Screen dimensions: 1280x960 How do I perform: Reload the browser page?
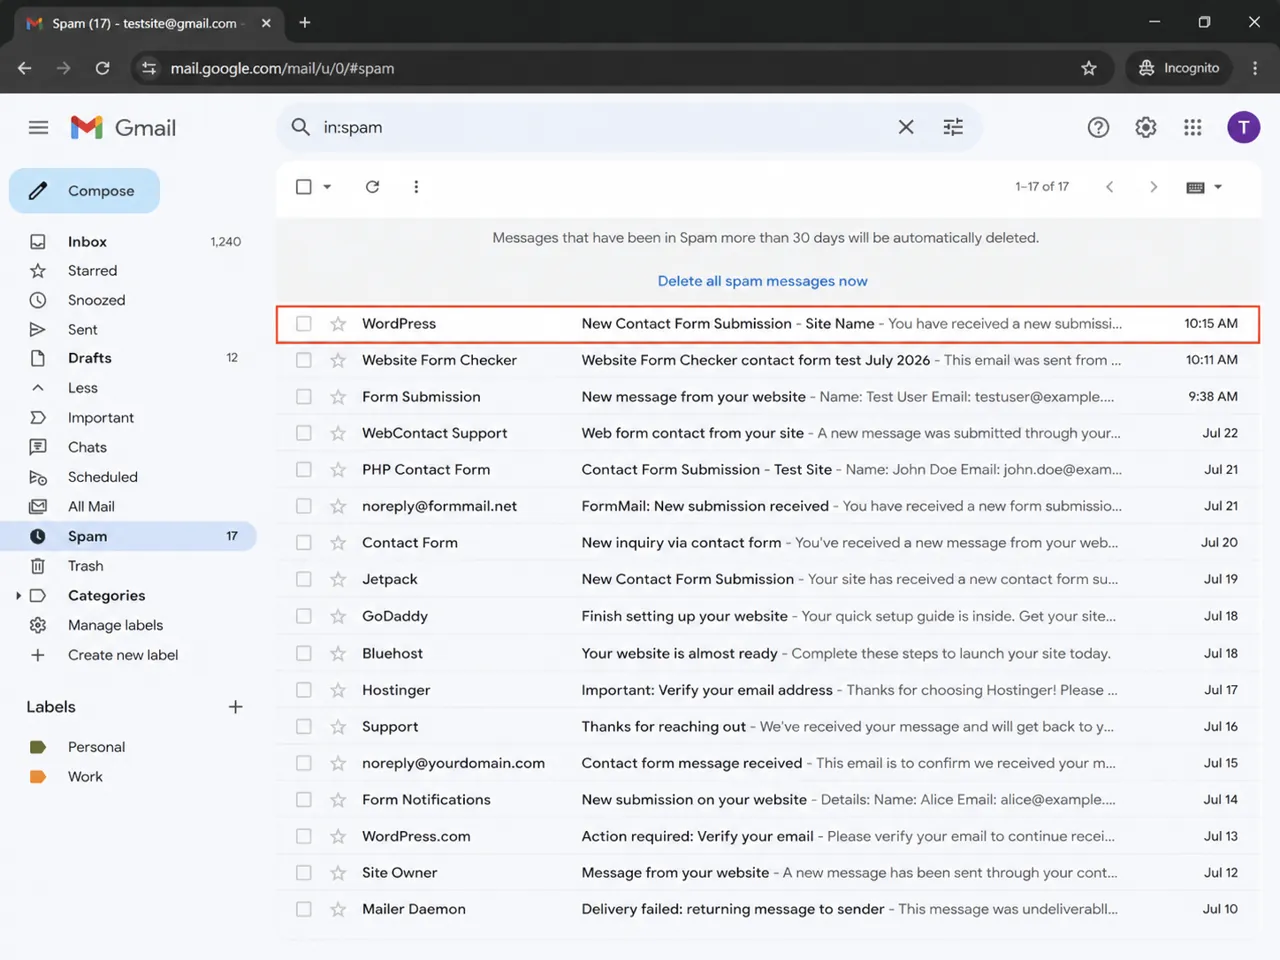pyautogui.click(x=102, y=68)
